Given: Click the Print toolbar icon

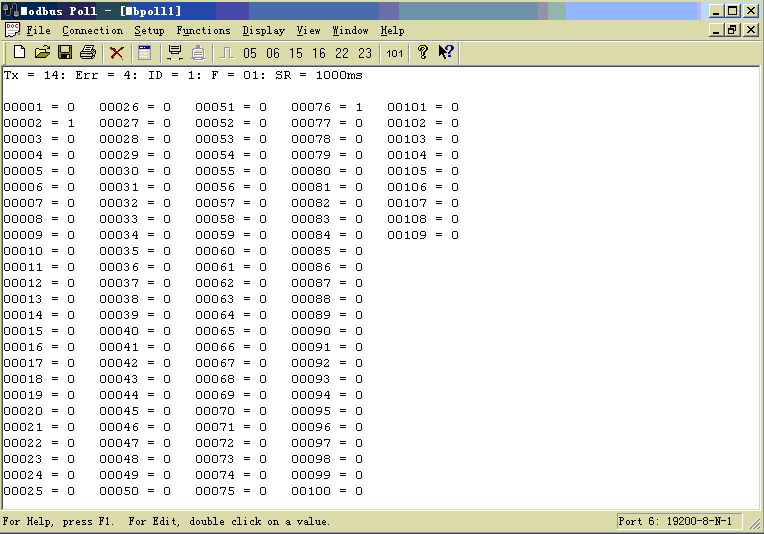Looking at the screenshot, I should [x=88, y=53].
